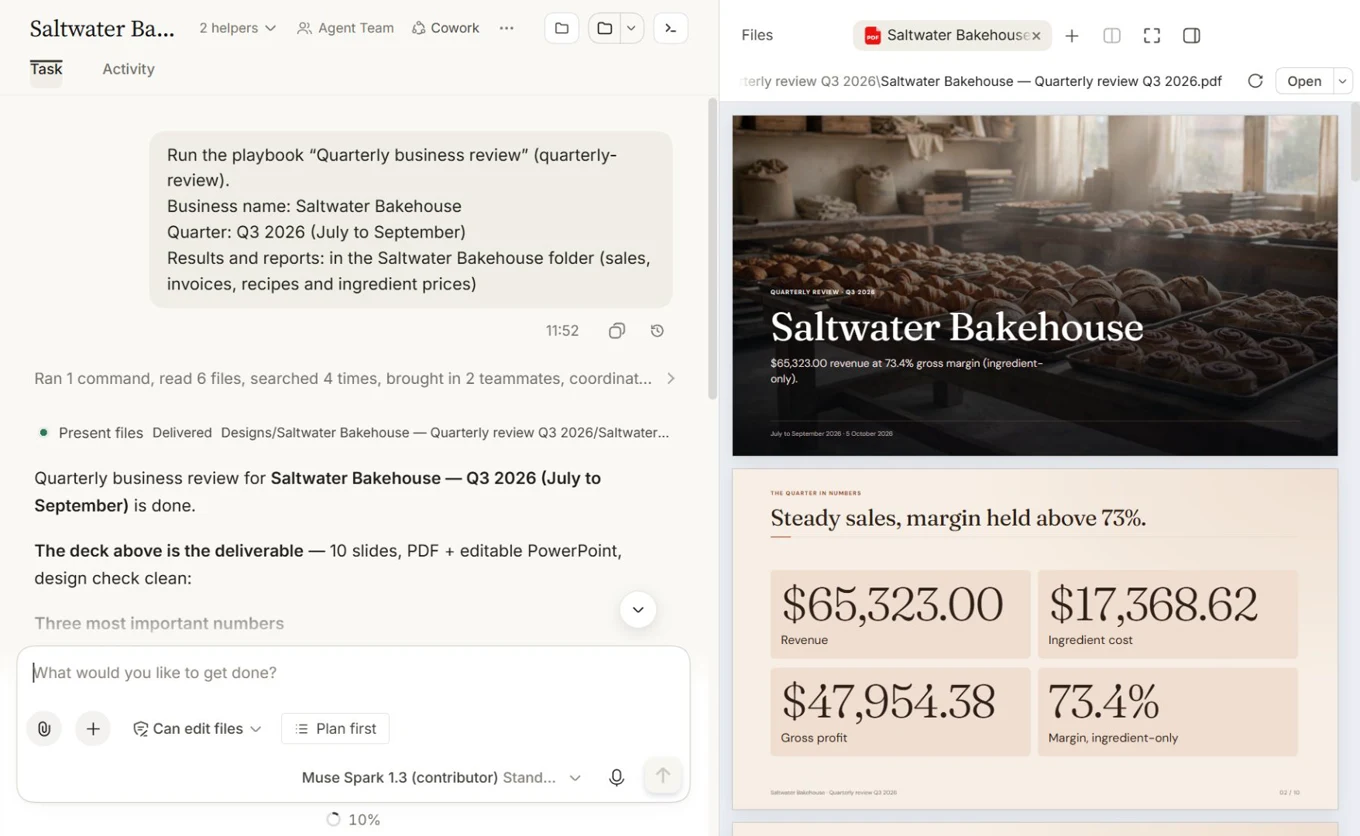This screenshot has height=836, width=1360.
Task: Expand the 2 helpers dropdown
Action: (238, 28)
